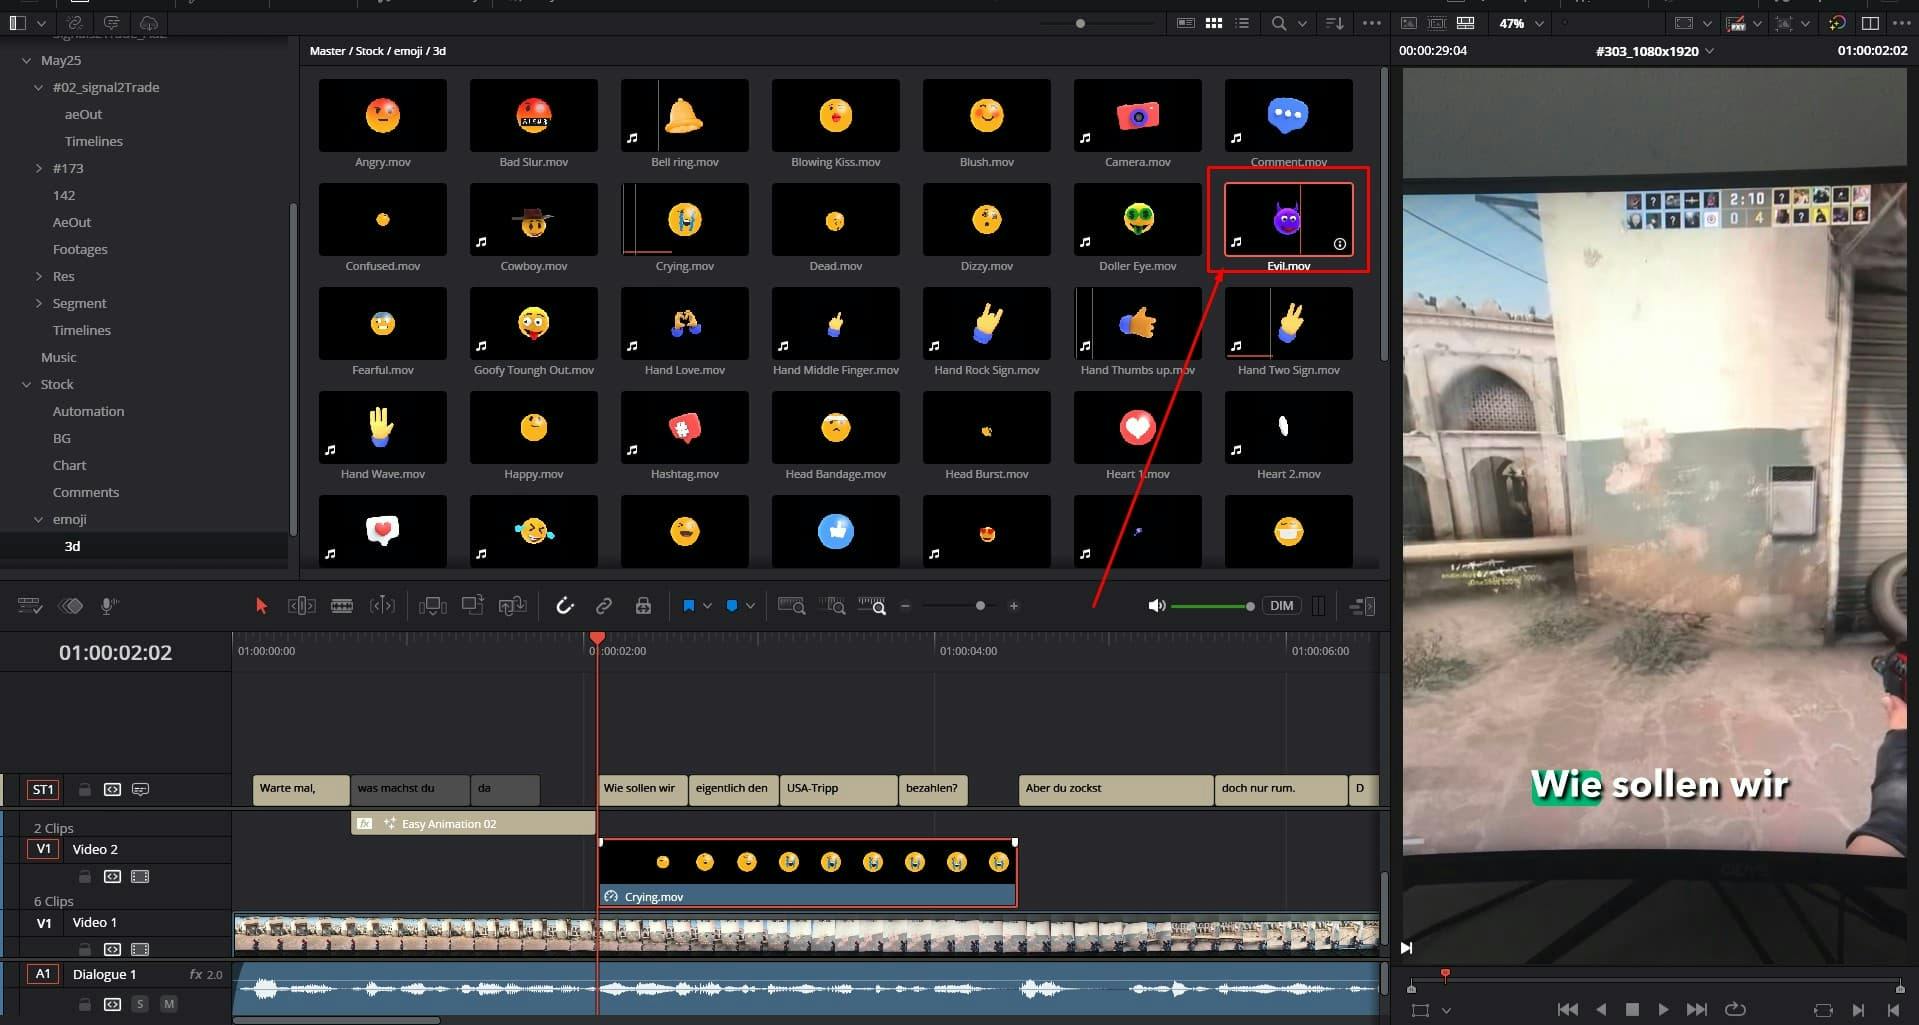This screenshot has width=1919, height=1025.
Task: Add a blue marker at playhead
Action: pos(732,606)
